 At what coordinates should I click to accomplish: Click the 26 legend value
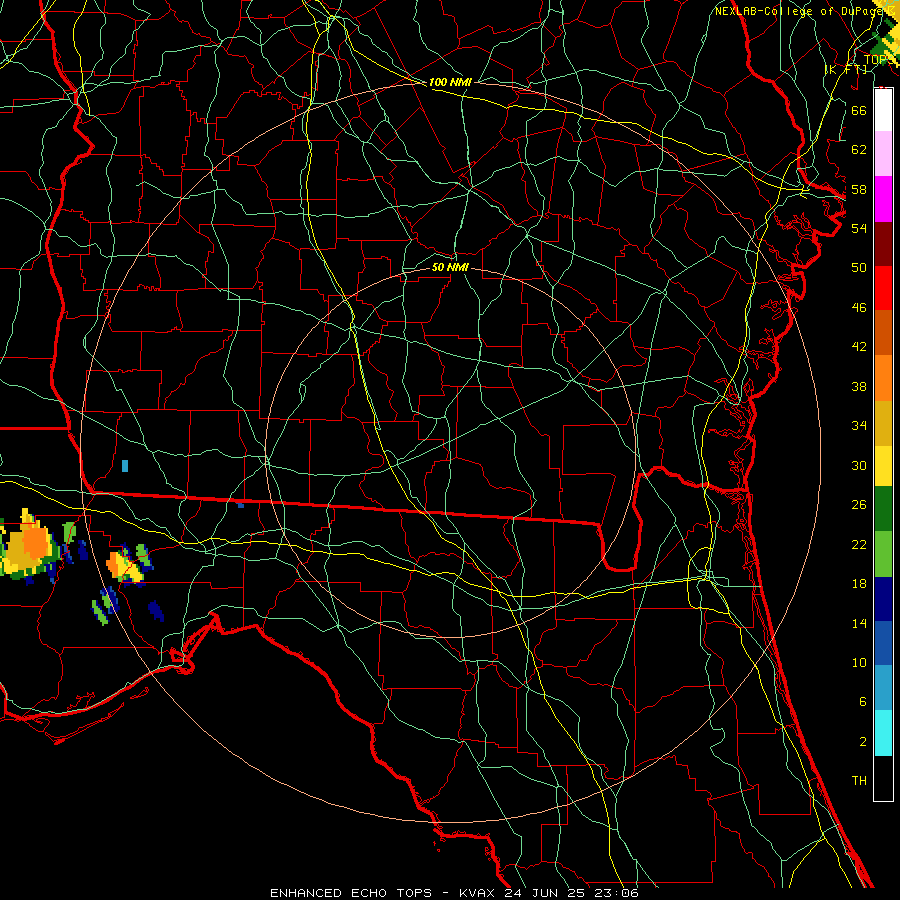[859, 505]
